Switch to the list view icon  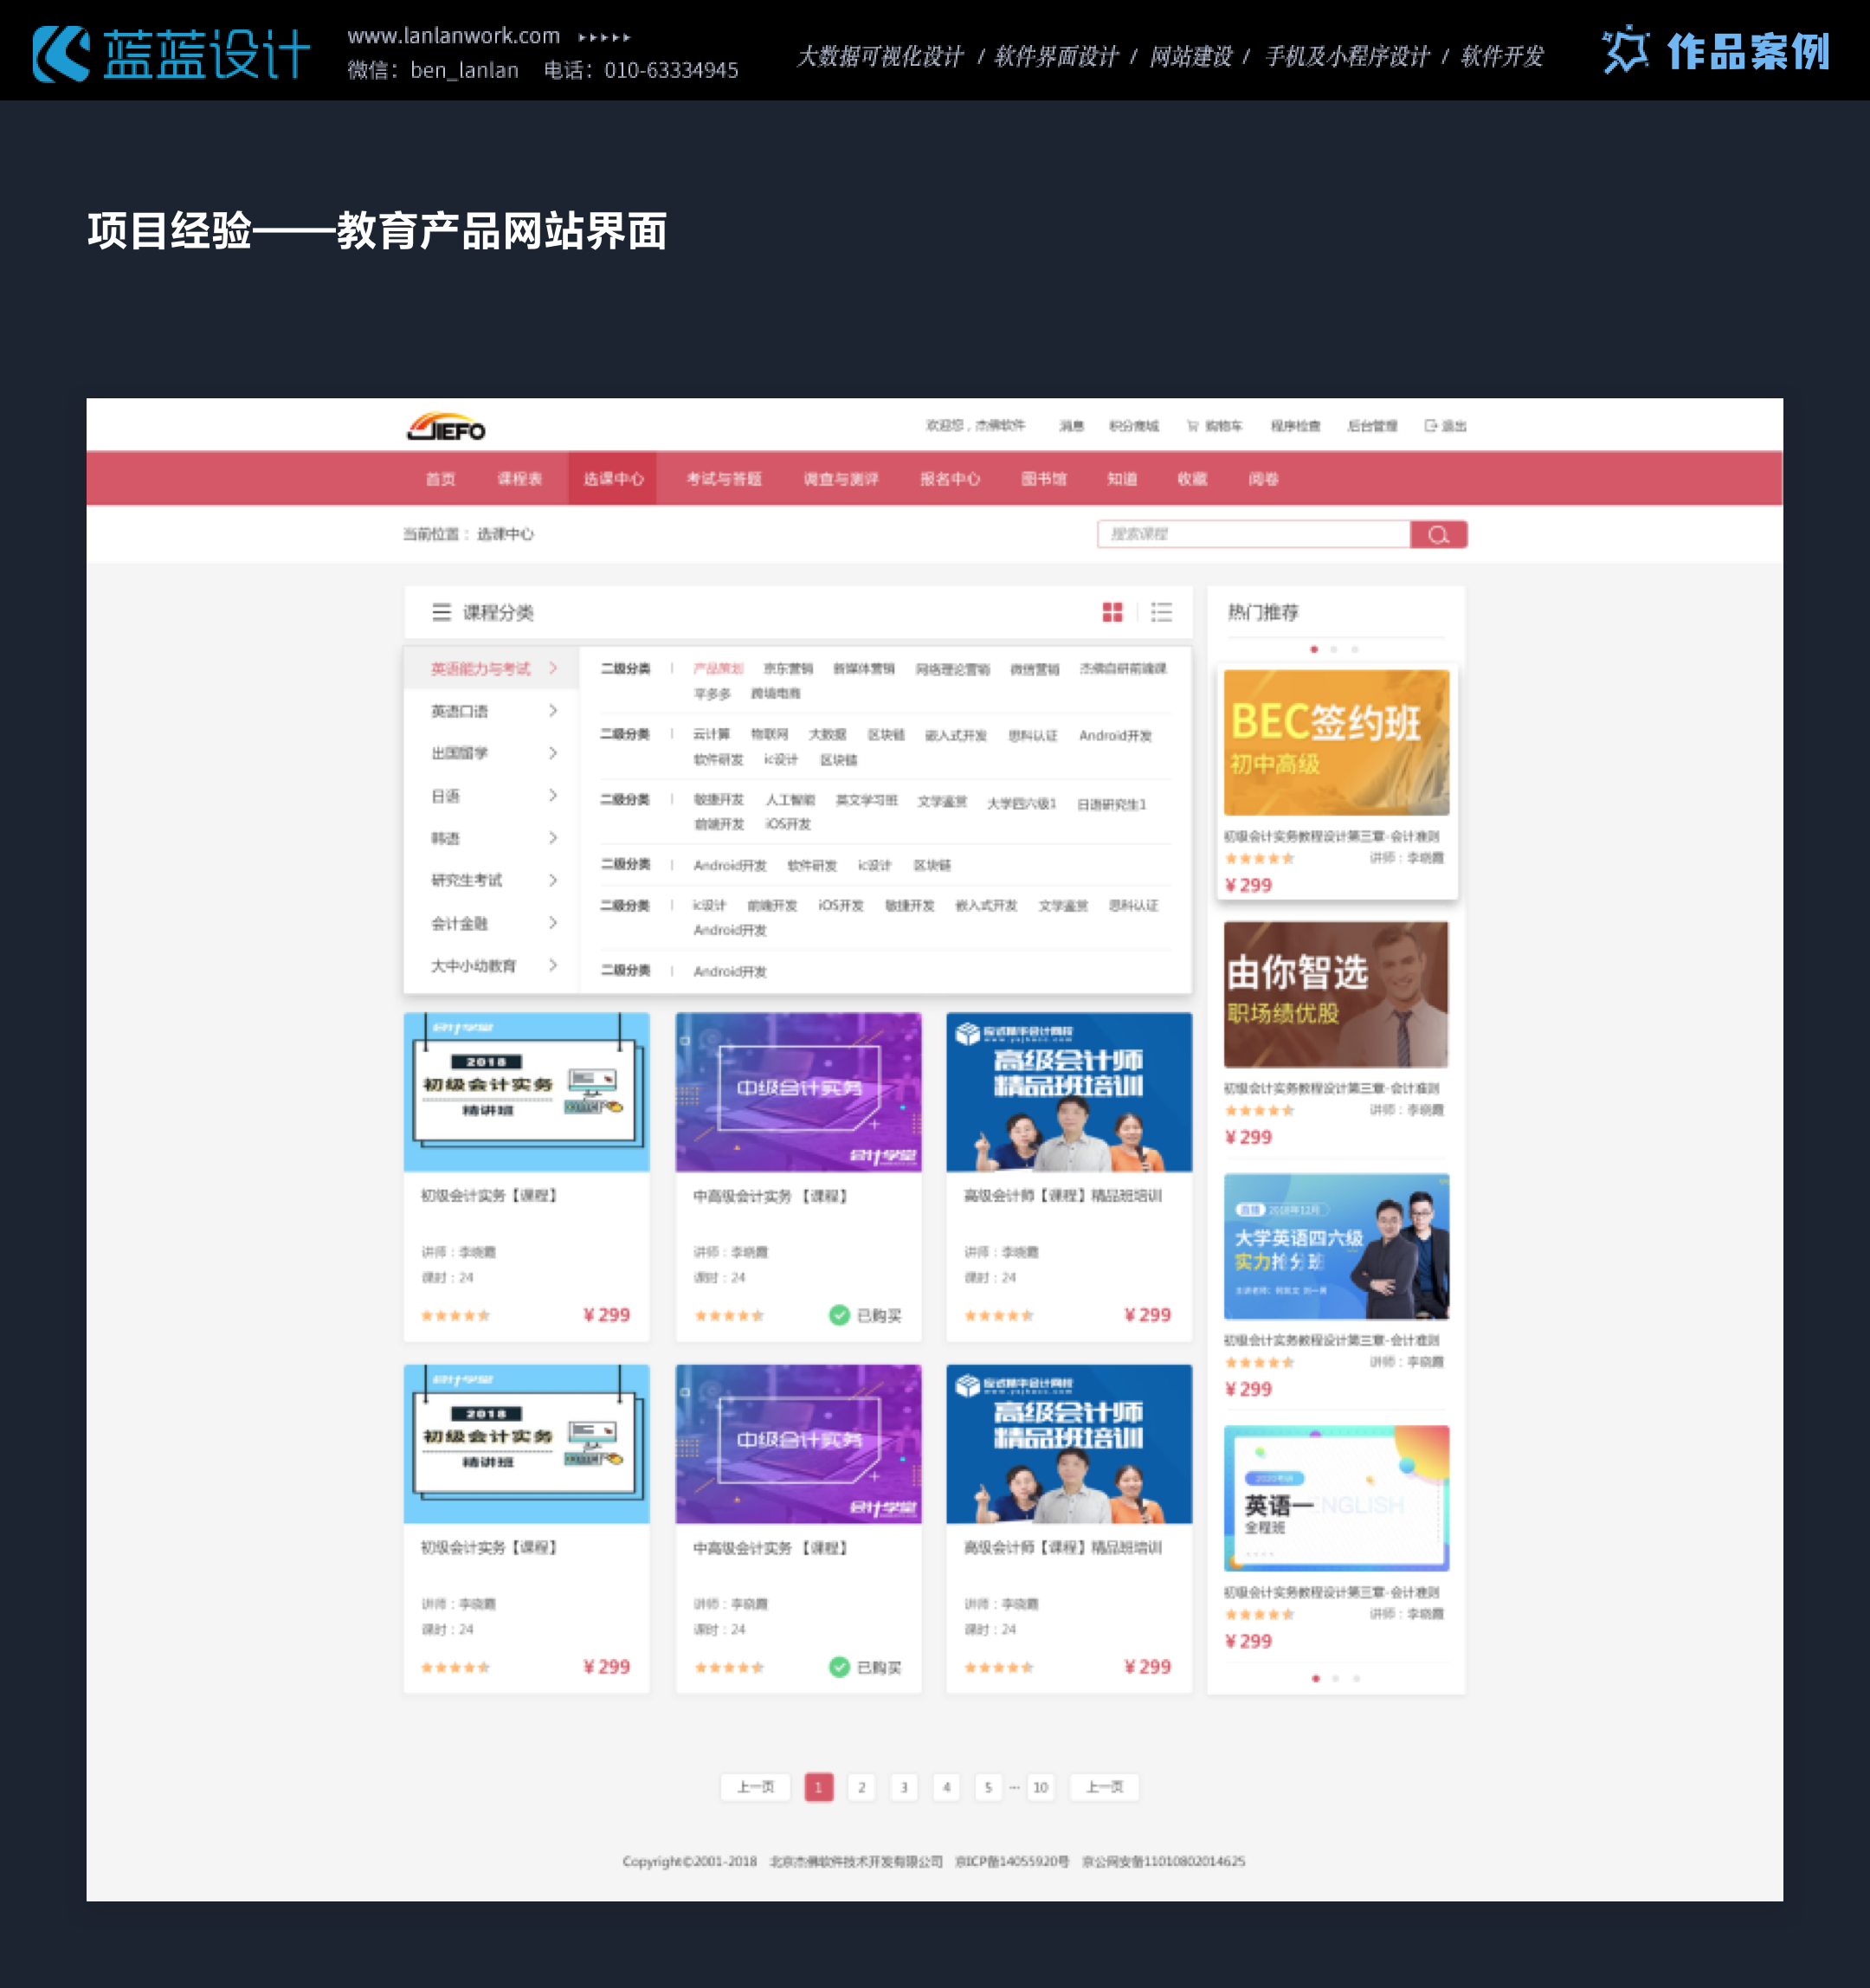pyautogui.click(x=1161, y=612)
